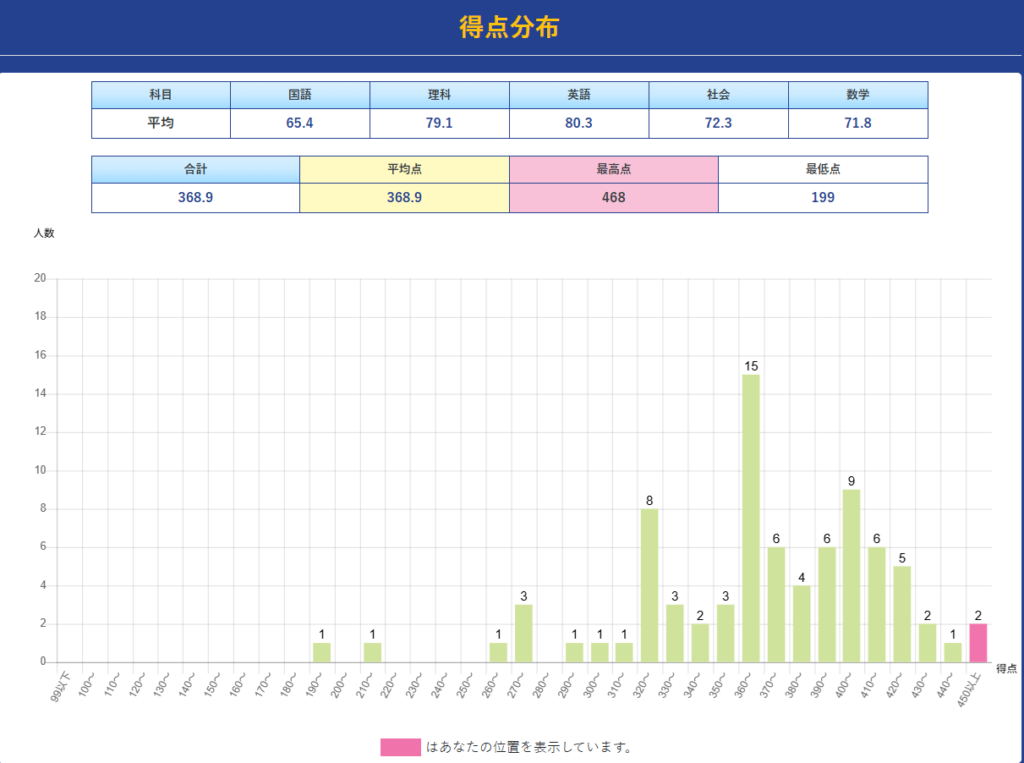Click the yellow 平均点 header cell
Viewport: 1024px width, 763px height.
click(x=404, y=169)
